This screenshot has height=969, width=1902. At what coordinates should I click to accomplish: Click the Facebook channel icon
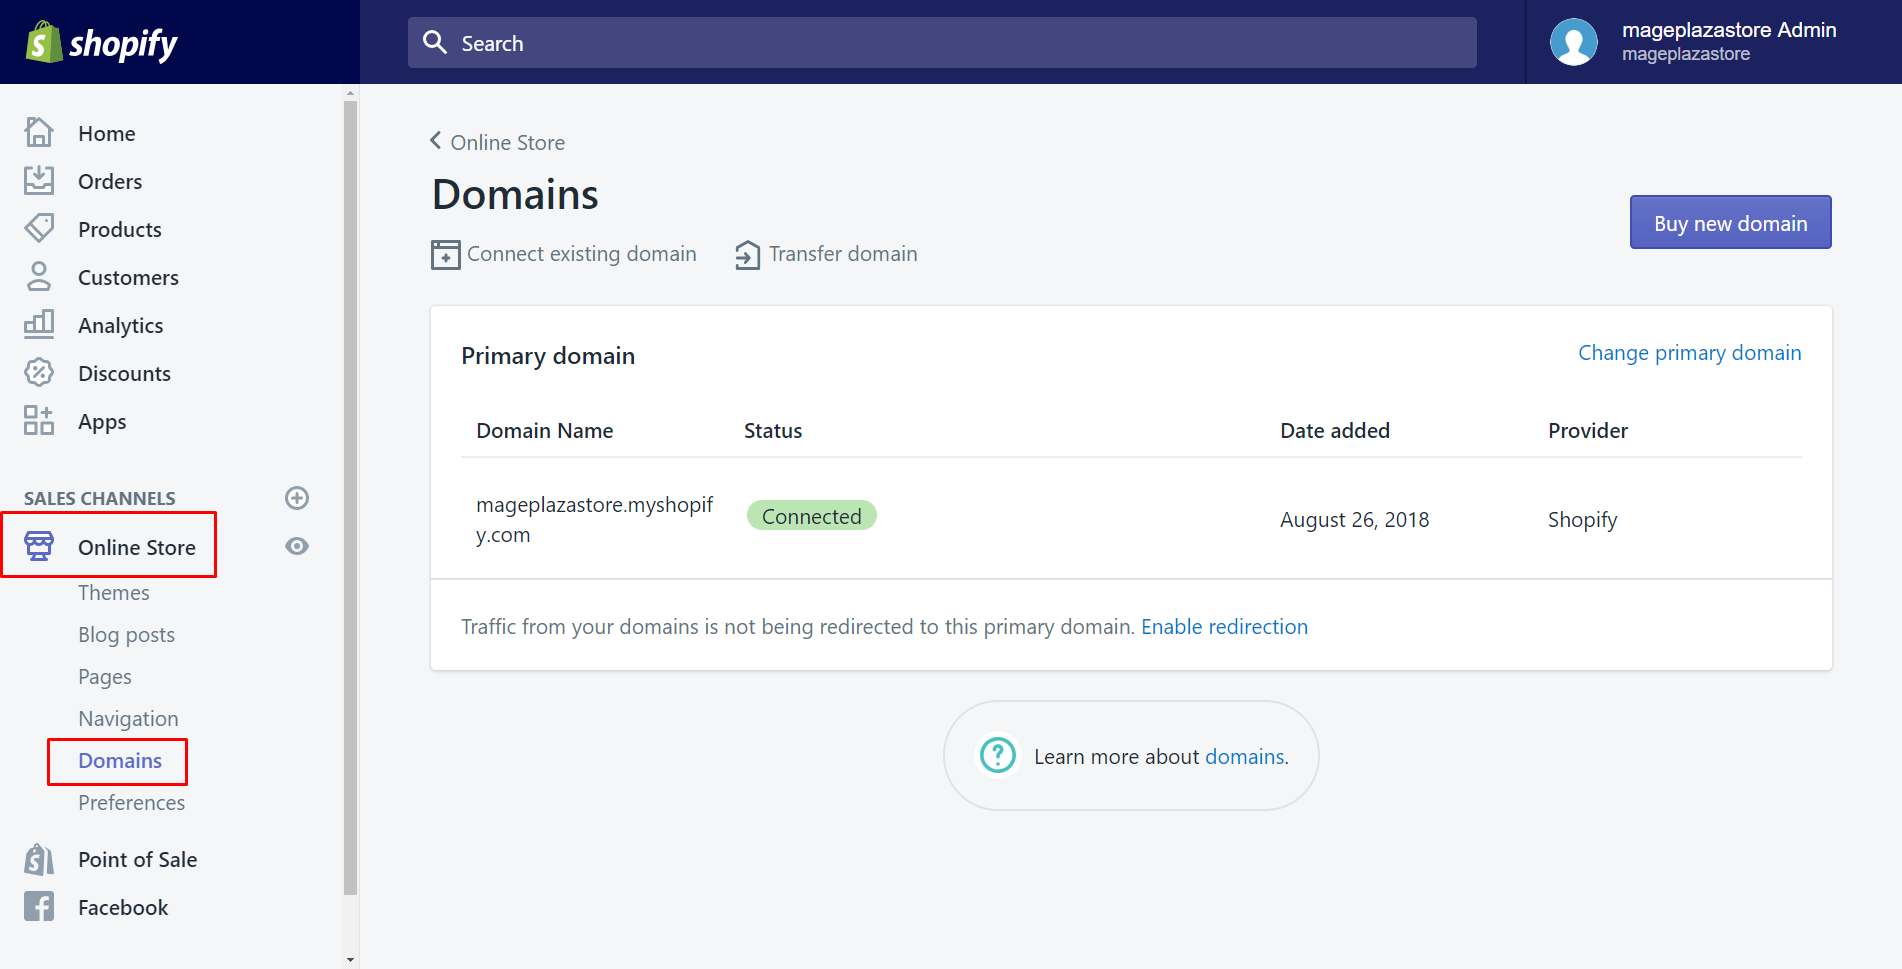click(x=39, y=906)
